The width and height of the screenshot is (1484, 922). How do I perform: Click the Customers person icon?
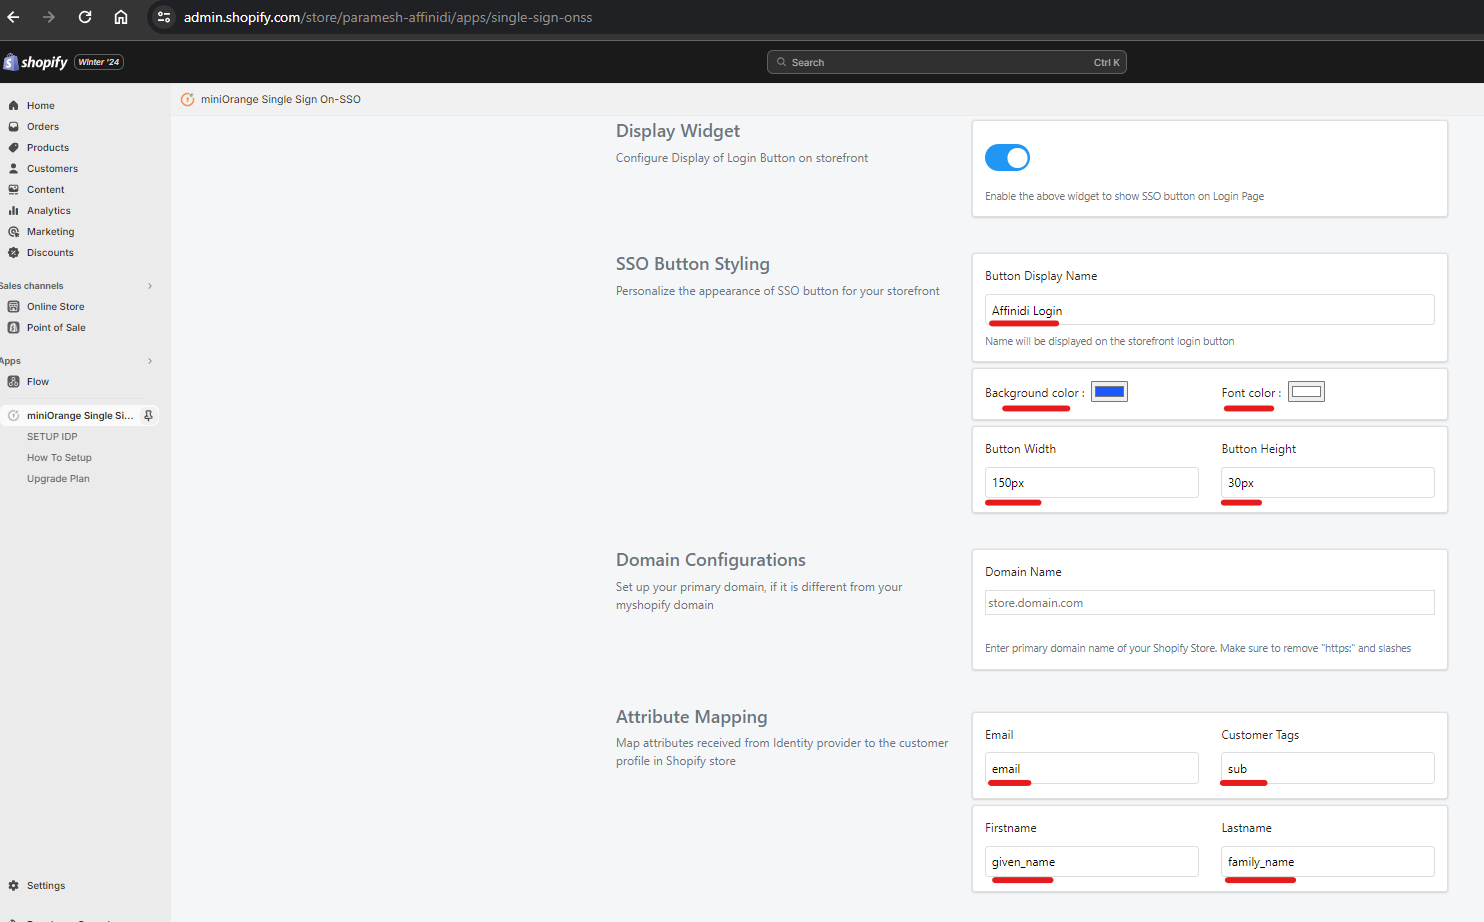(x=14, y=168)
